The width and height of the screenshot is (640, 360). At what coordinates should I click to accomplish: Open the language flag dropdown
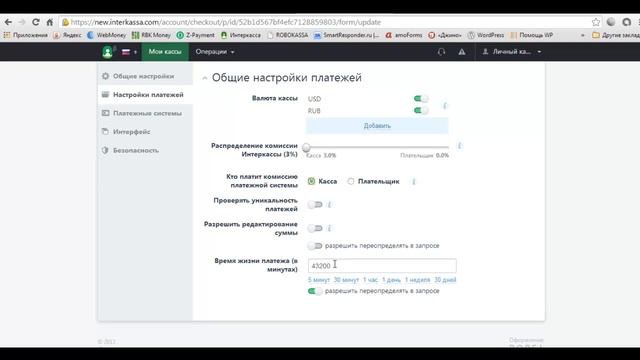click(129, 52)
